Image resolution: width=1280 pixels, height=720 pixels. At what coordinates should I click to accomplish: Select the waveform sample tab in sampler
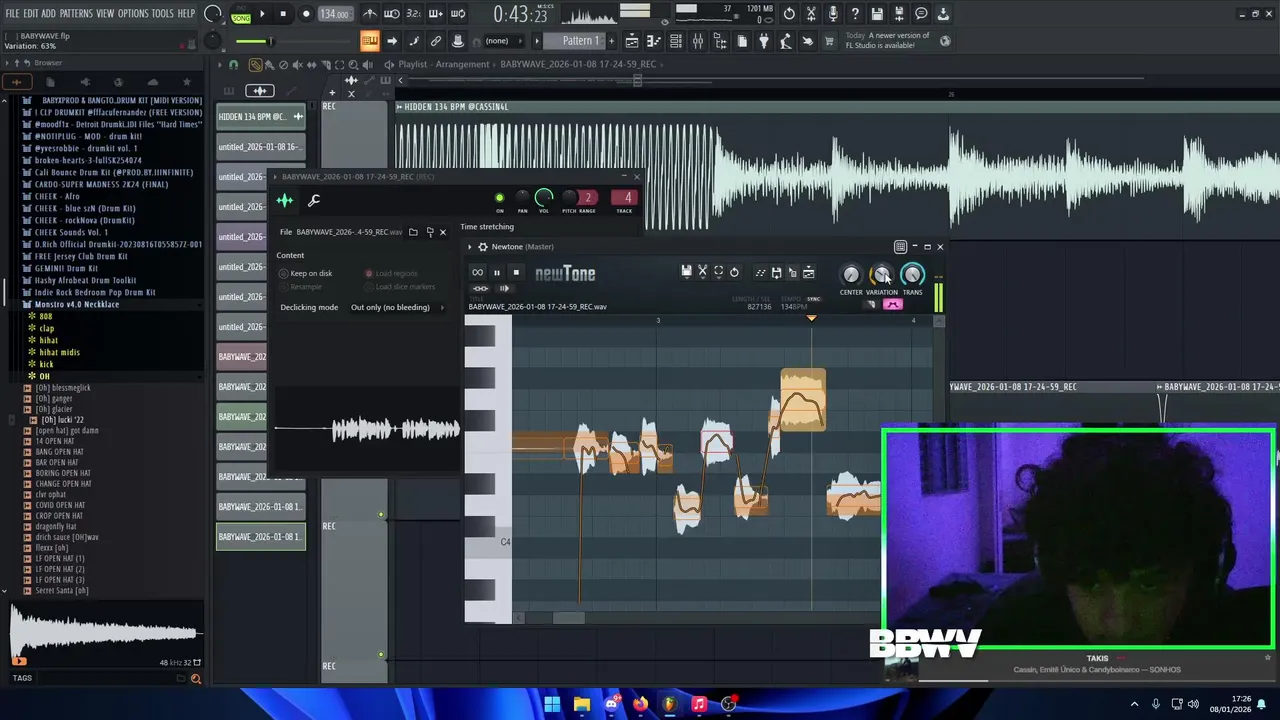pos(285,200)
